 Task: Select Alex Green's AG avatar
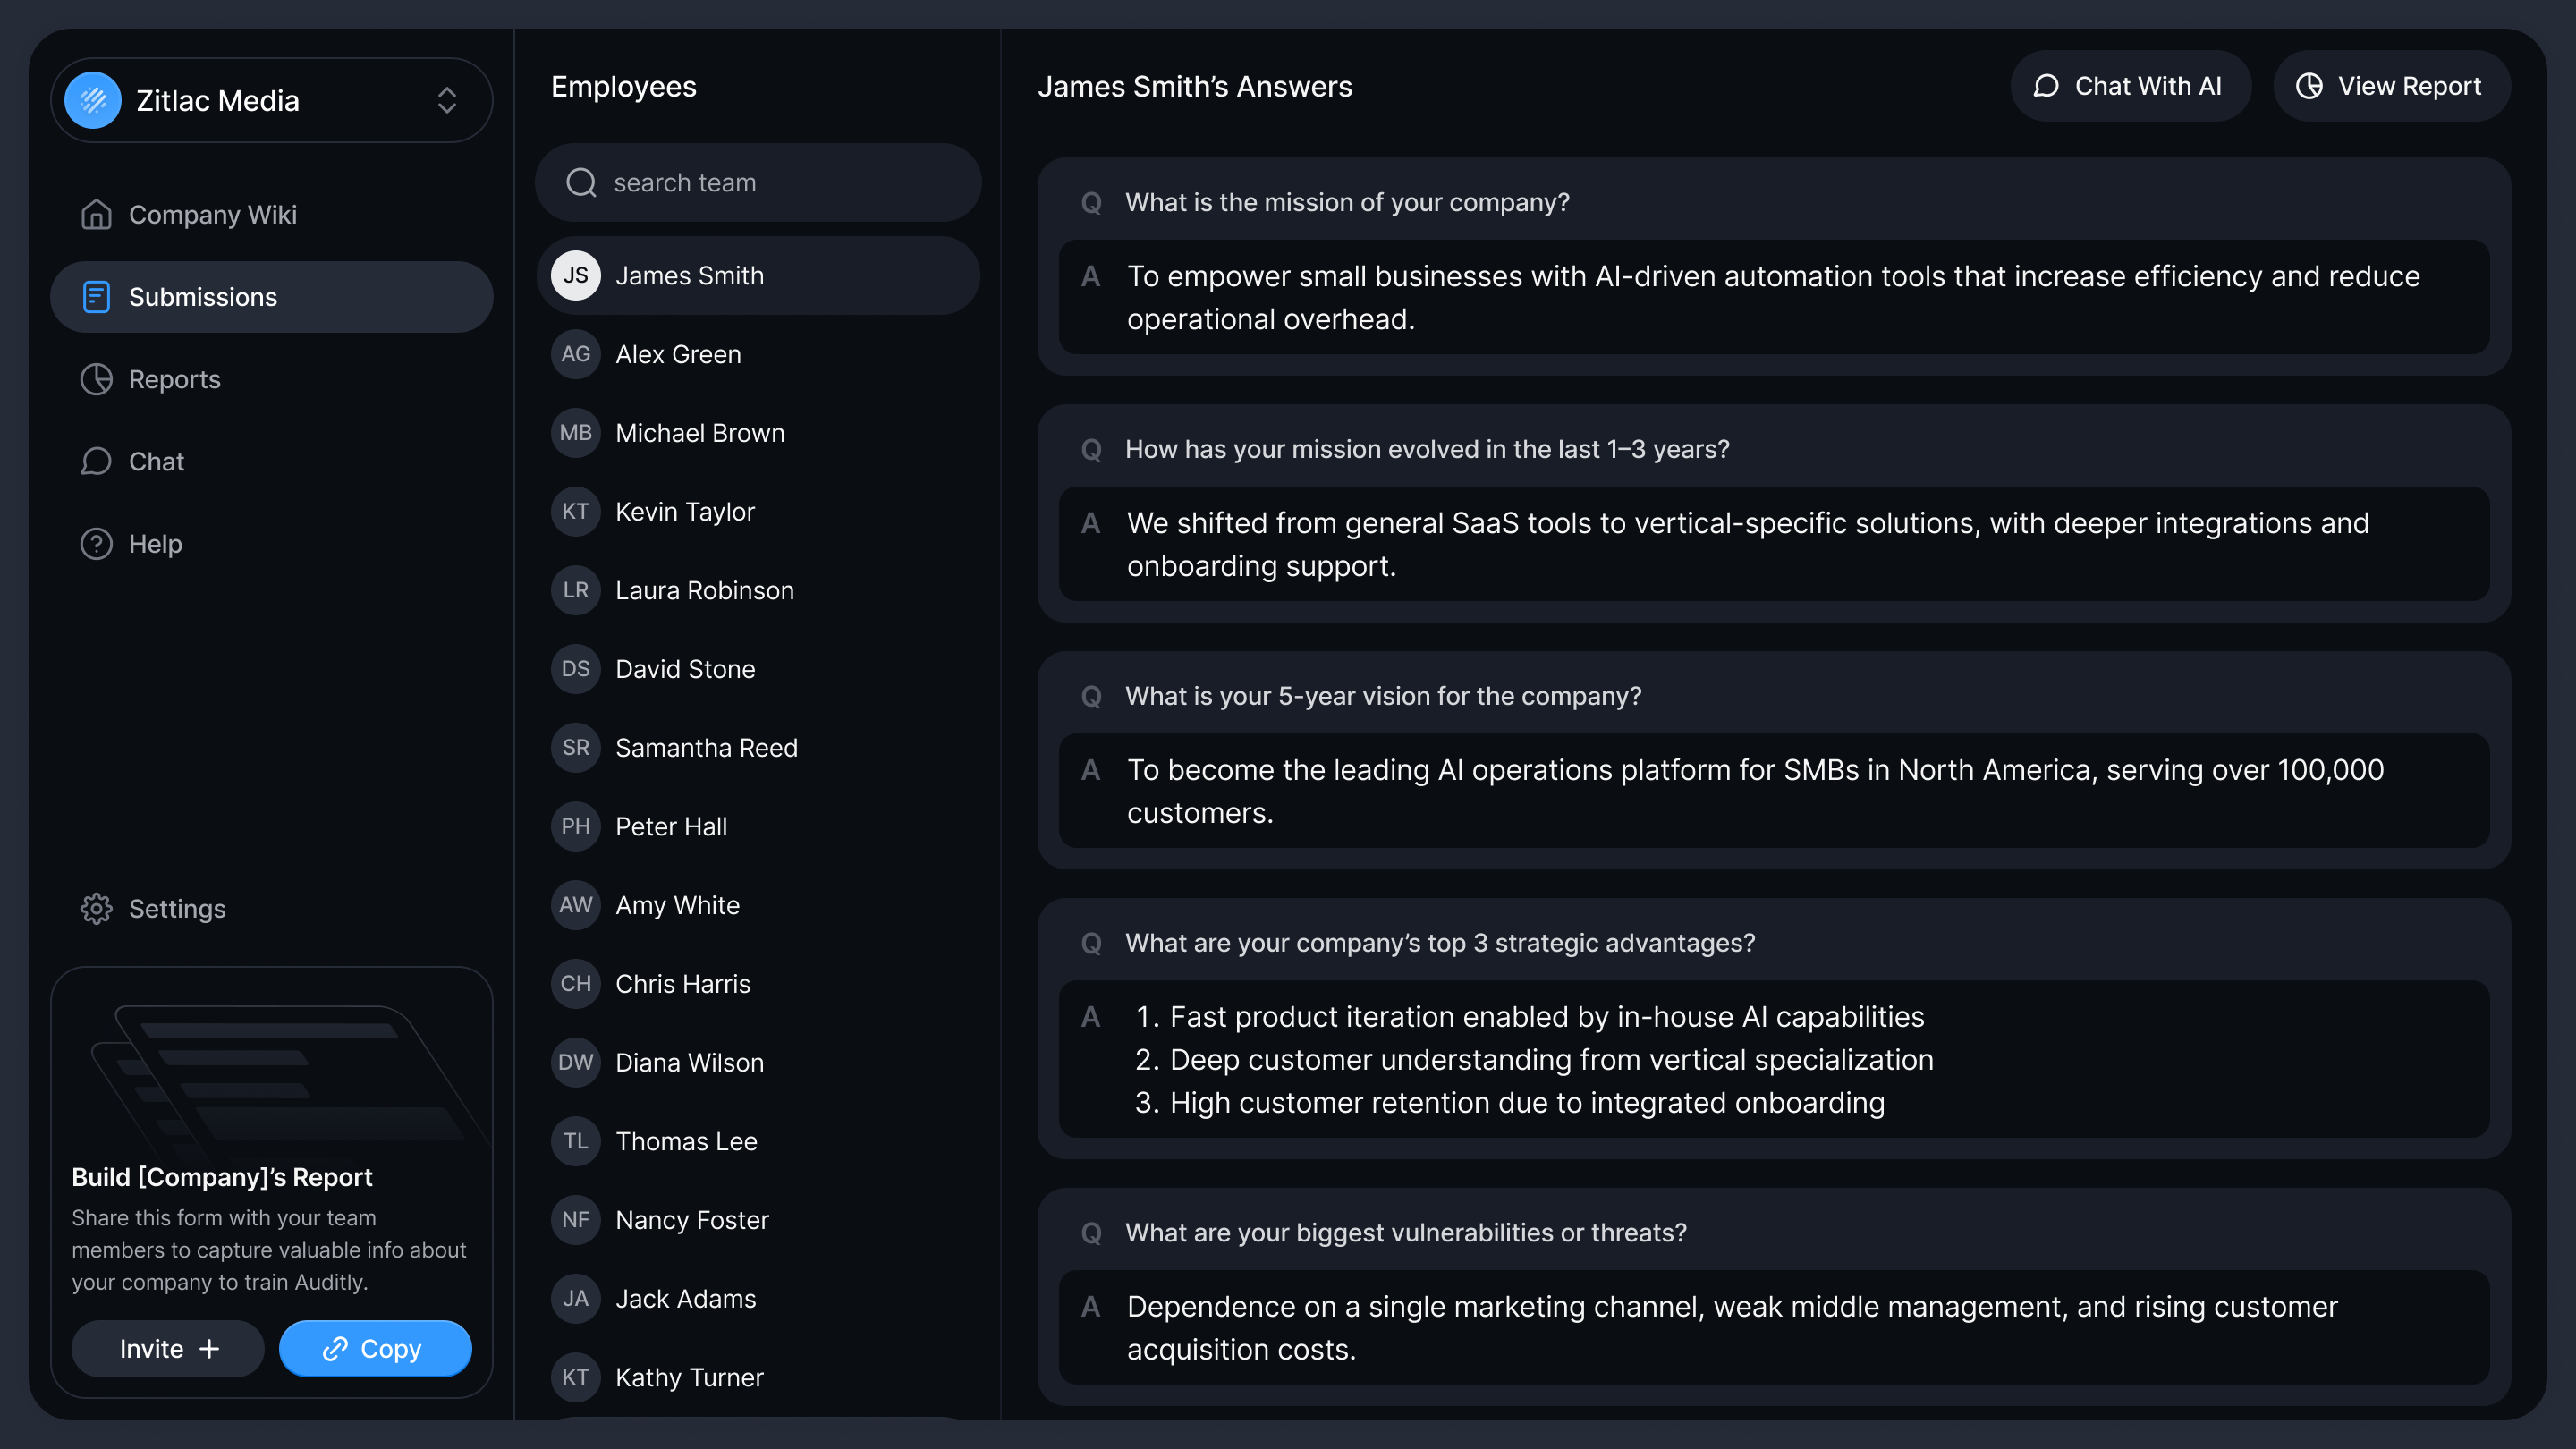[x=575, y=354]
